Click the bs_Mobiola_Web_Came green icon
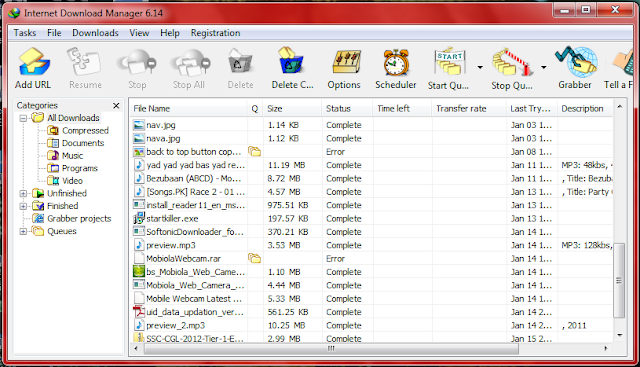Screen dimensions: 640x367 click(x=139, y=272)
